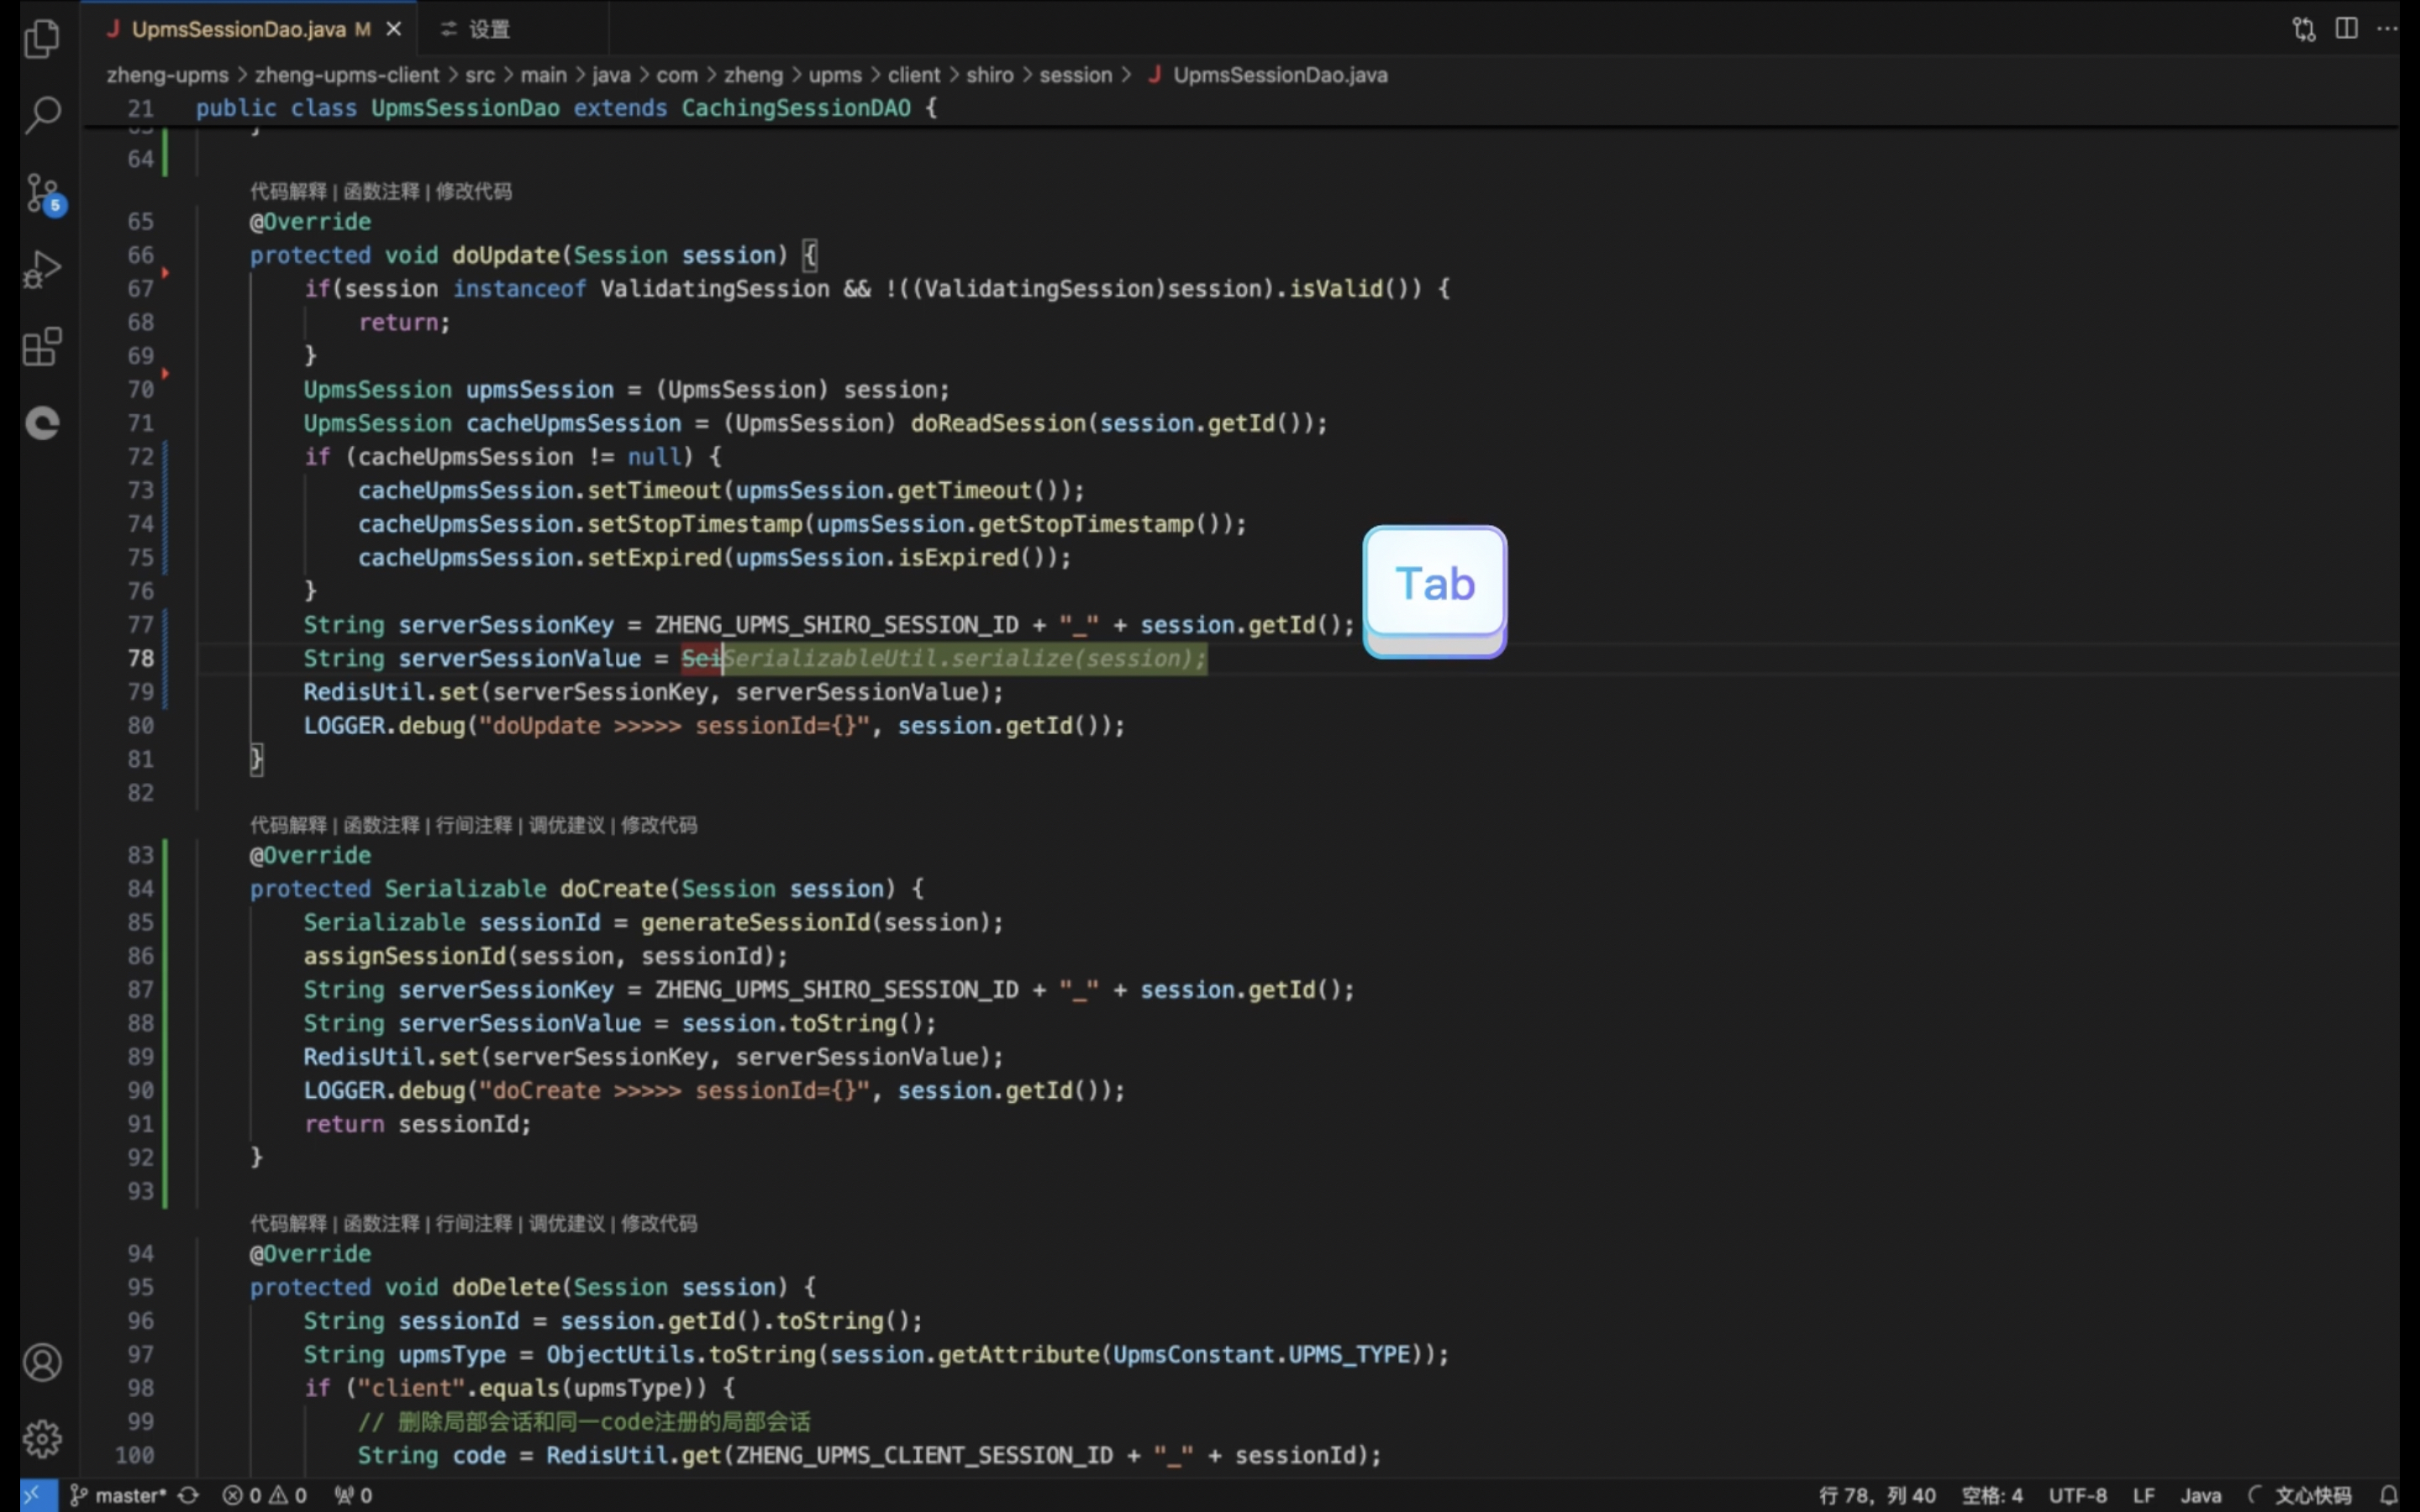
Task: Open the Accounts icon in activity bar
Action: click(x=42, y=1362)
